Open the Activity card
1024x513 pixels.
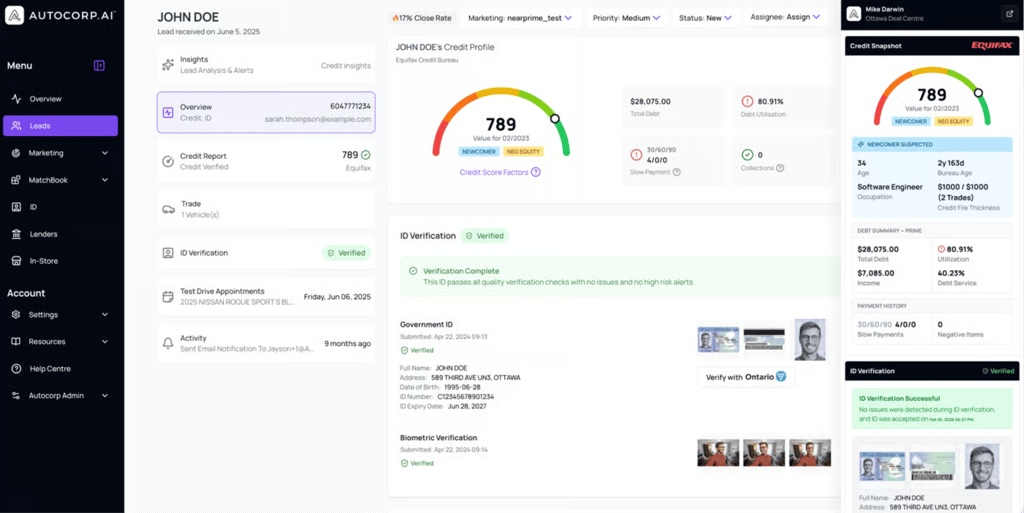266,343
